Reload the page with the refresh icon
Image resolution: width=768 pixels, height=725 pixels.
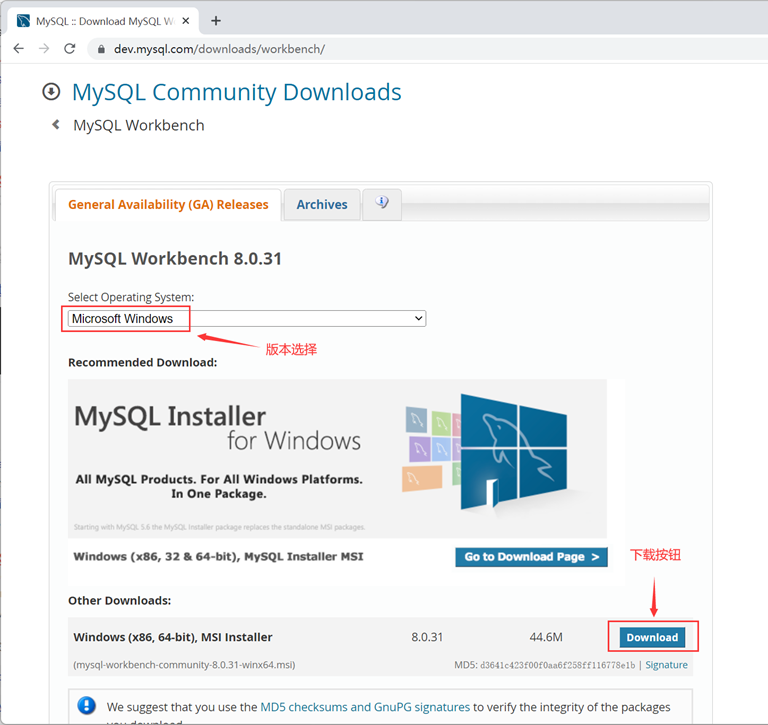[x=70, y=48]
